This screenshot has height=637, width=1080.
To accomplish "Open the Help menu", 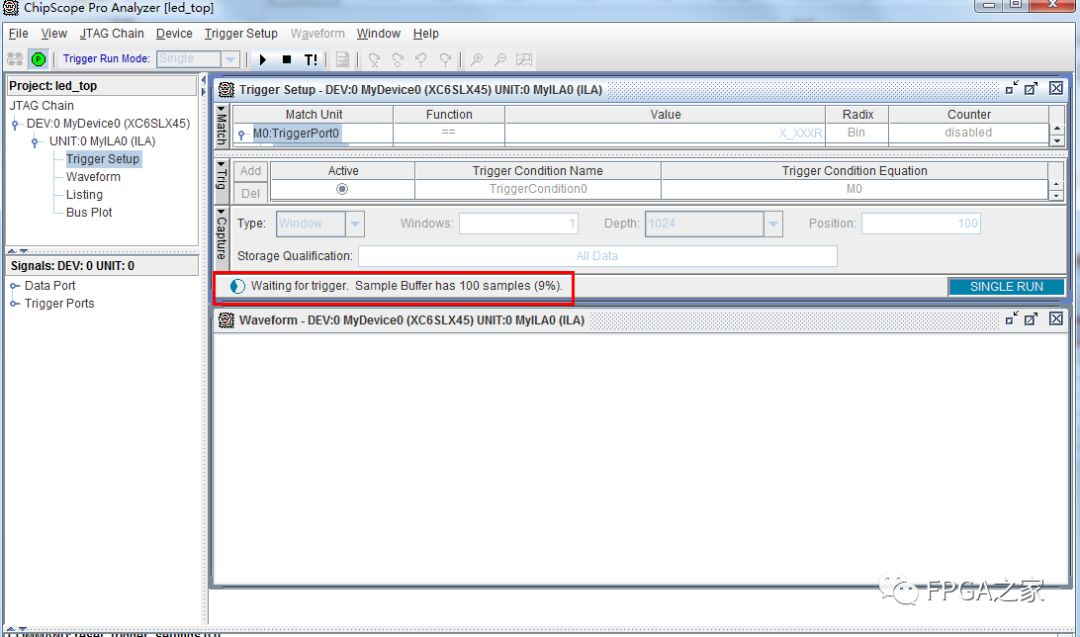I will click(426, 33).
